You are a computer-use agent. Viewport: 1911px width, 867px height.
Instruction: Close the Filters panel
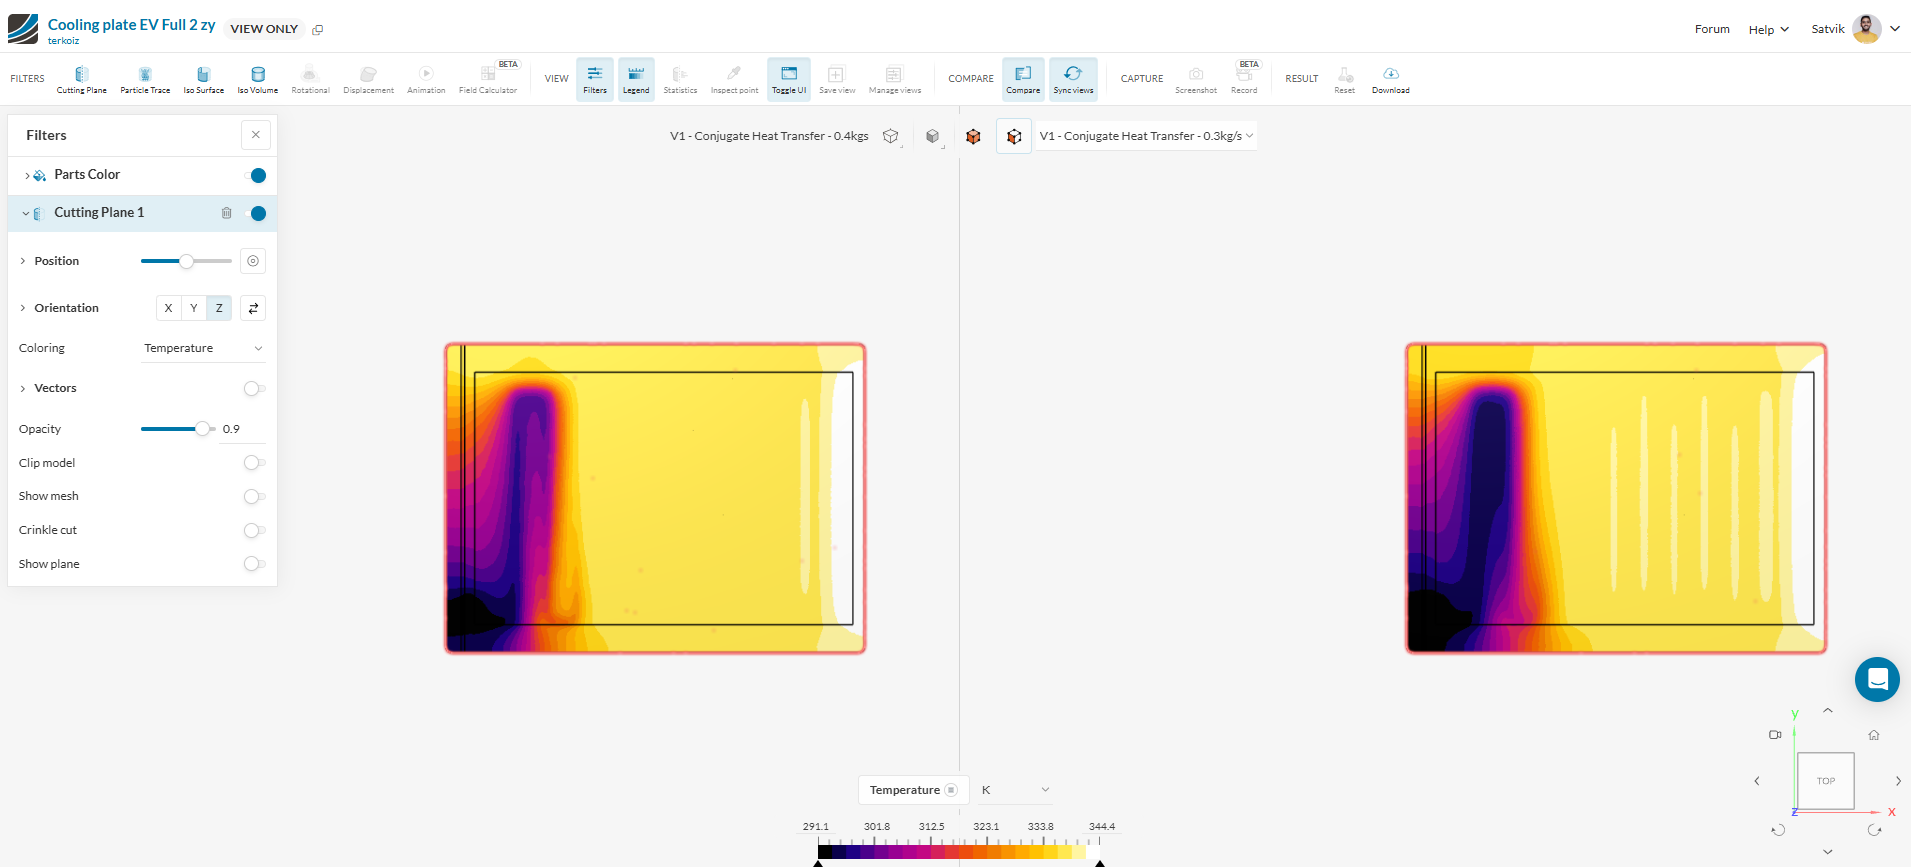[x=256, y=135]
